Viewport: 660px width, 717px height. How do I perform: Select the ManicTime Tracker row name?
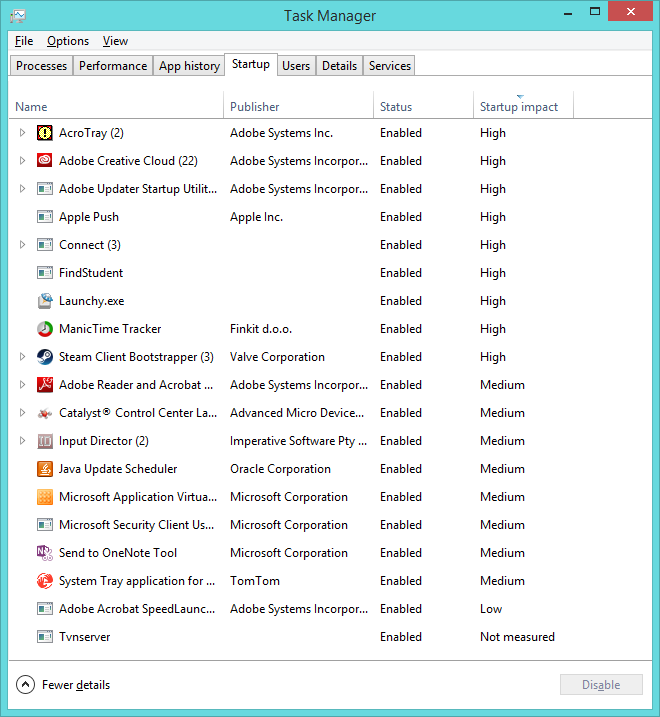tap(110, 329)
